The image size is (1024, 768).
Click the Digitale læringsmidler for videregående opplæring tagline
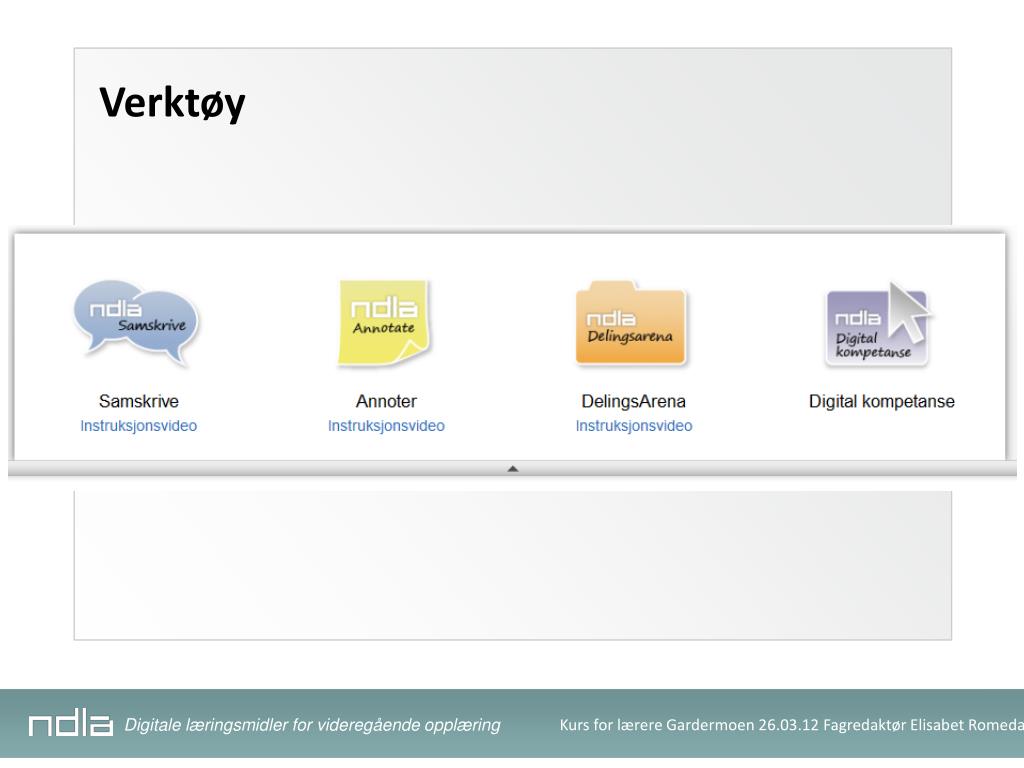coord(312,725)
